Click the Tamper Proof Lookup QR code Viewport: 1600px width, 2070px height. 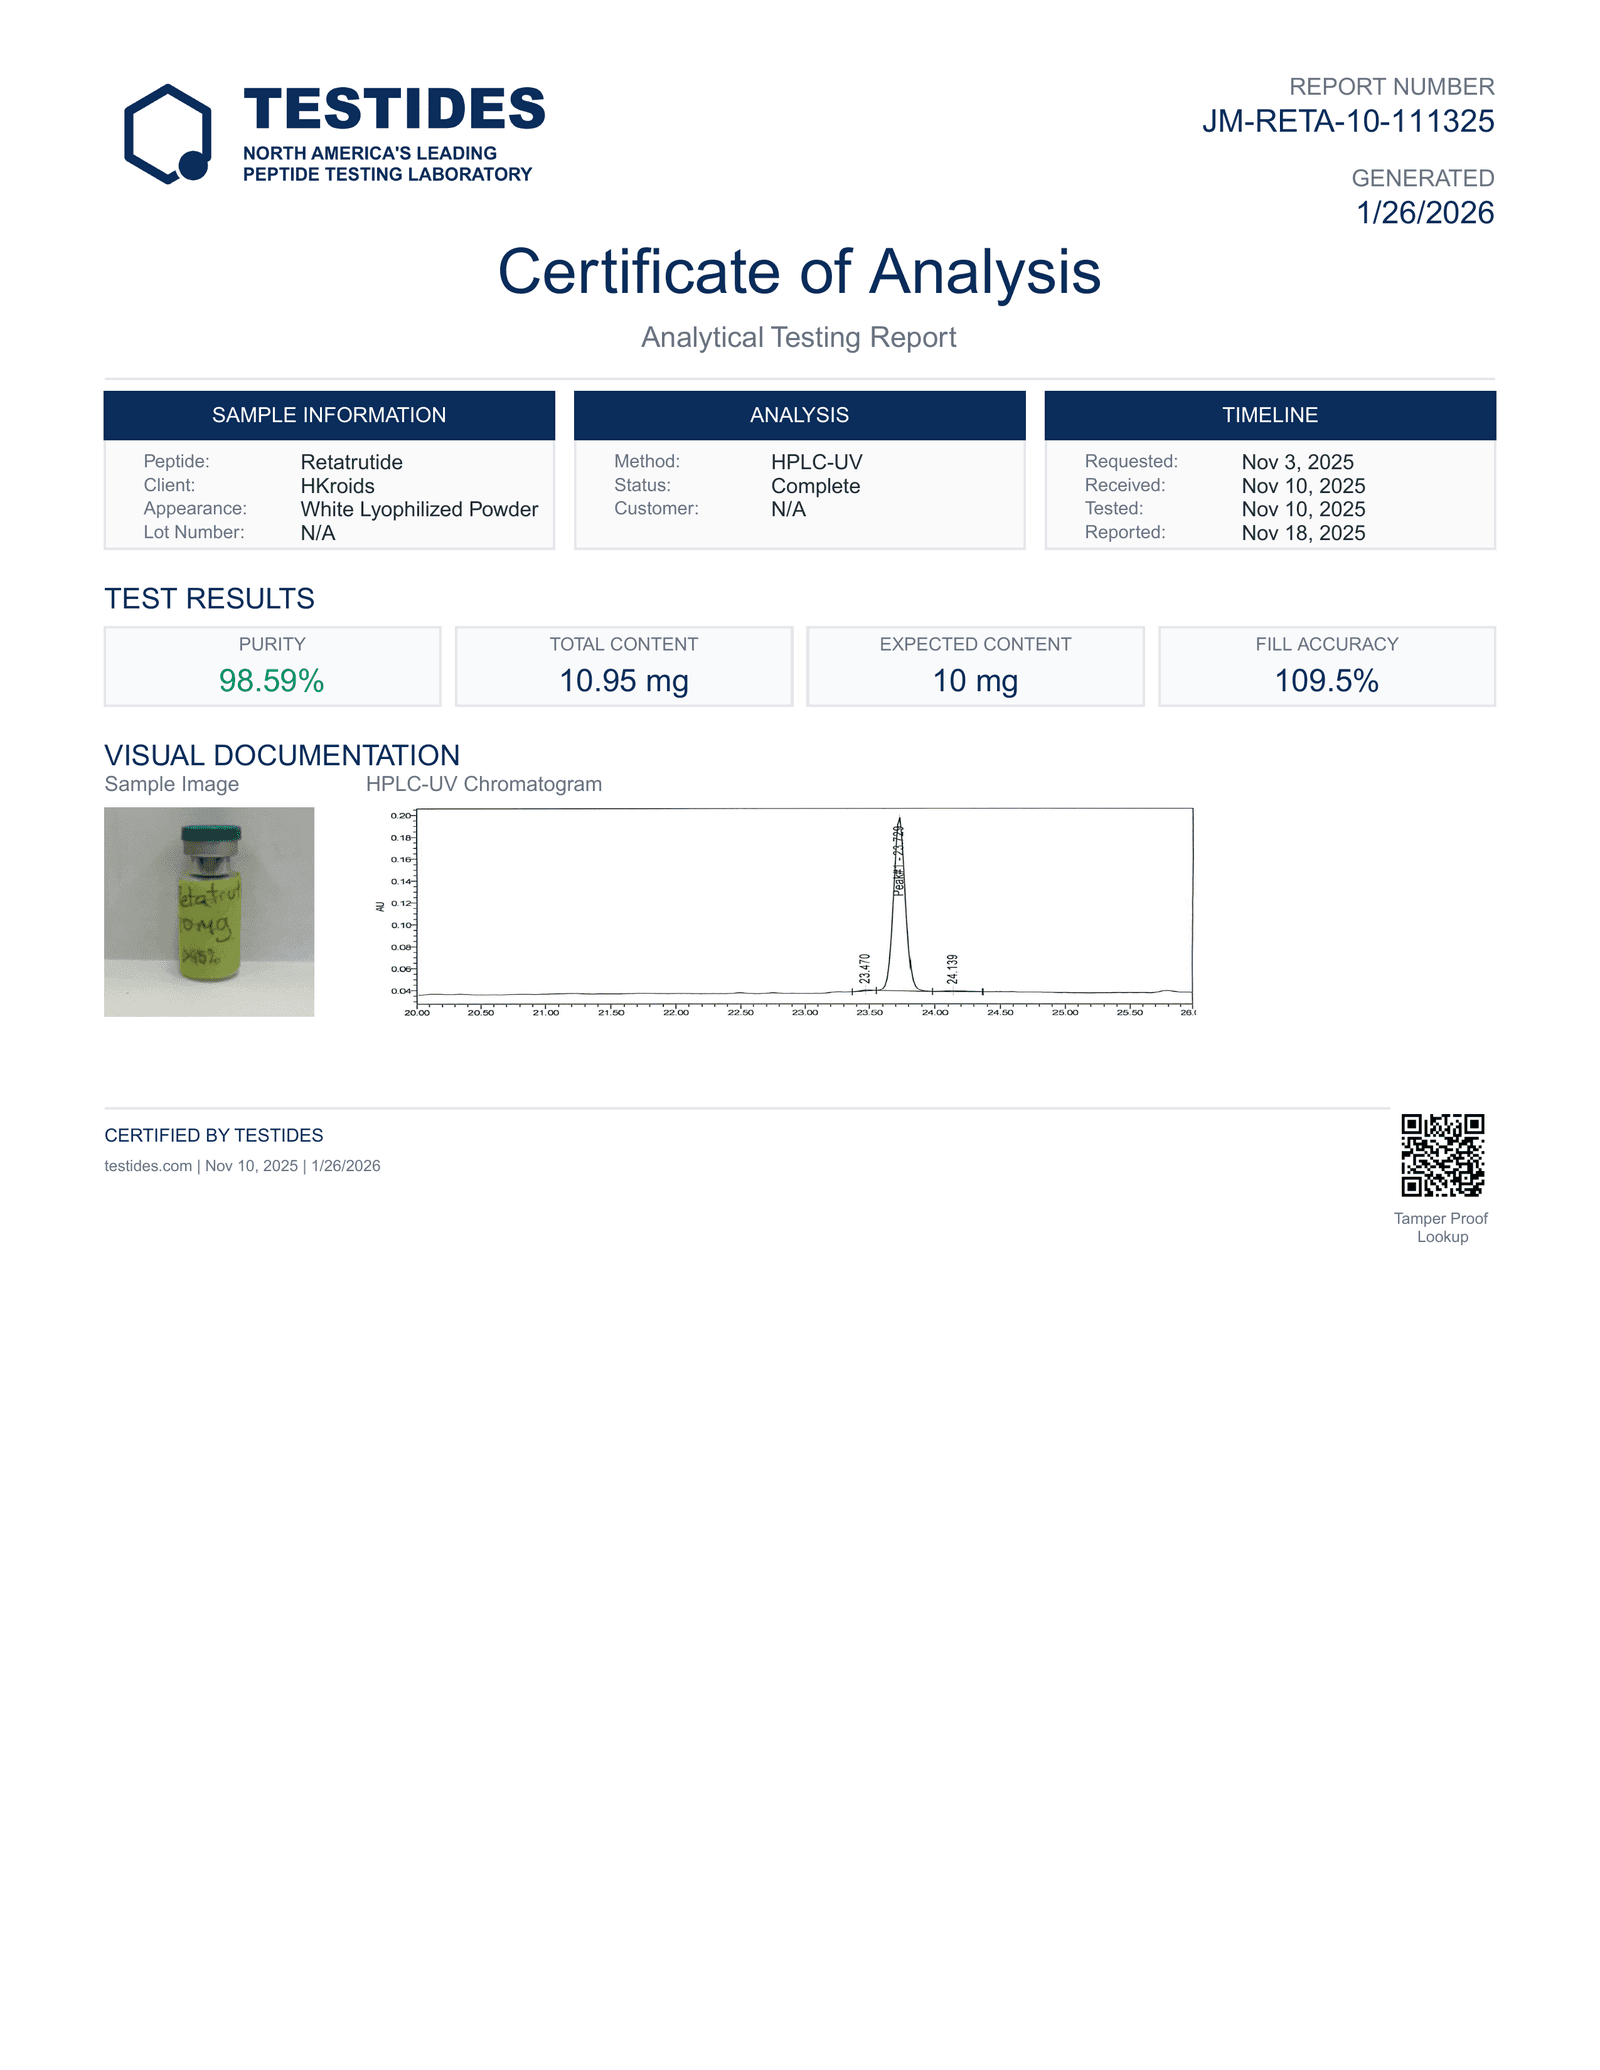(1442, 1155)
